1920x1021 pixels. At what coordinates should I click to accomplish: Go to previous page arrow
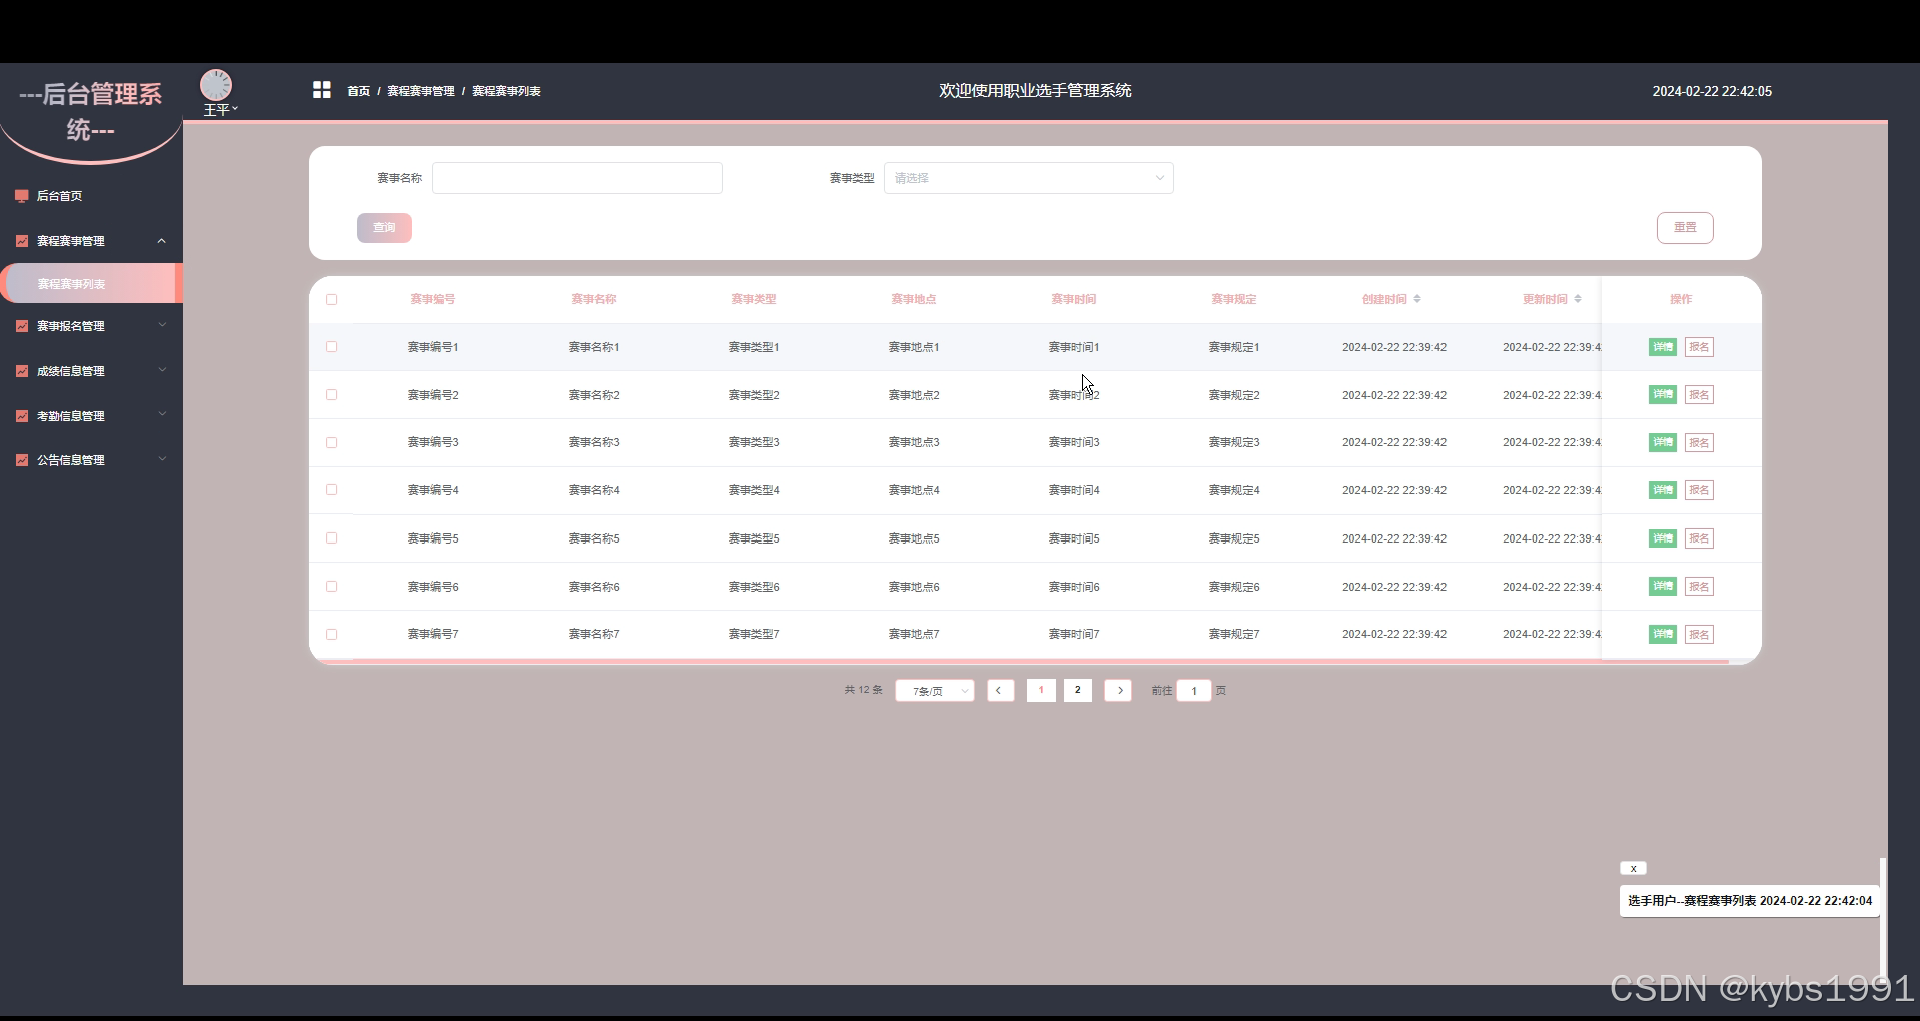[1000, 690]
